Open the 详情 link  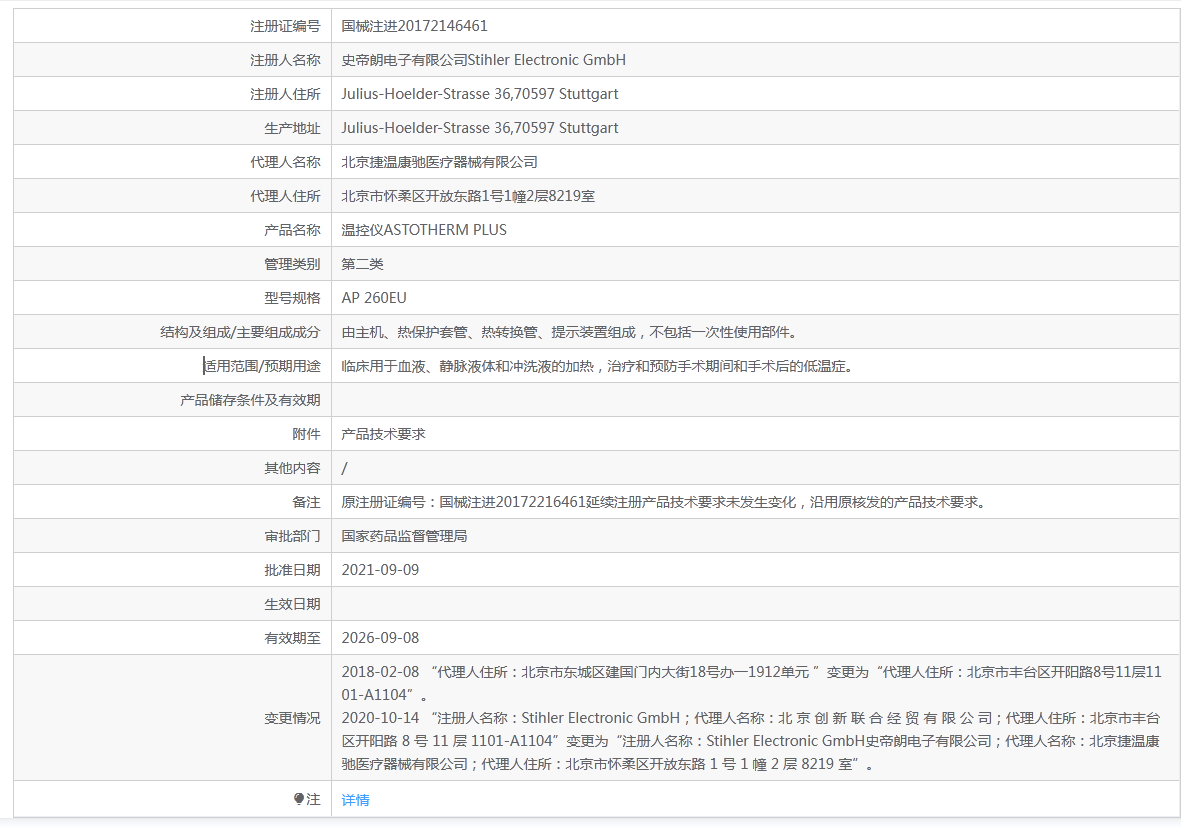point(355,800)
